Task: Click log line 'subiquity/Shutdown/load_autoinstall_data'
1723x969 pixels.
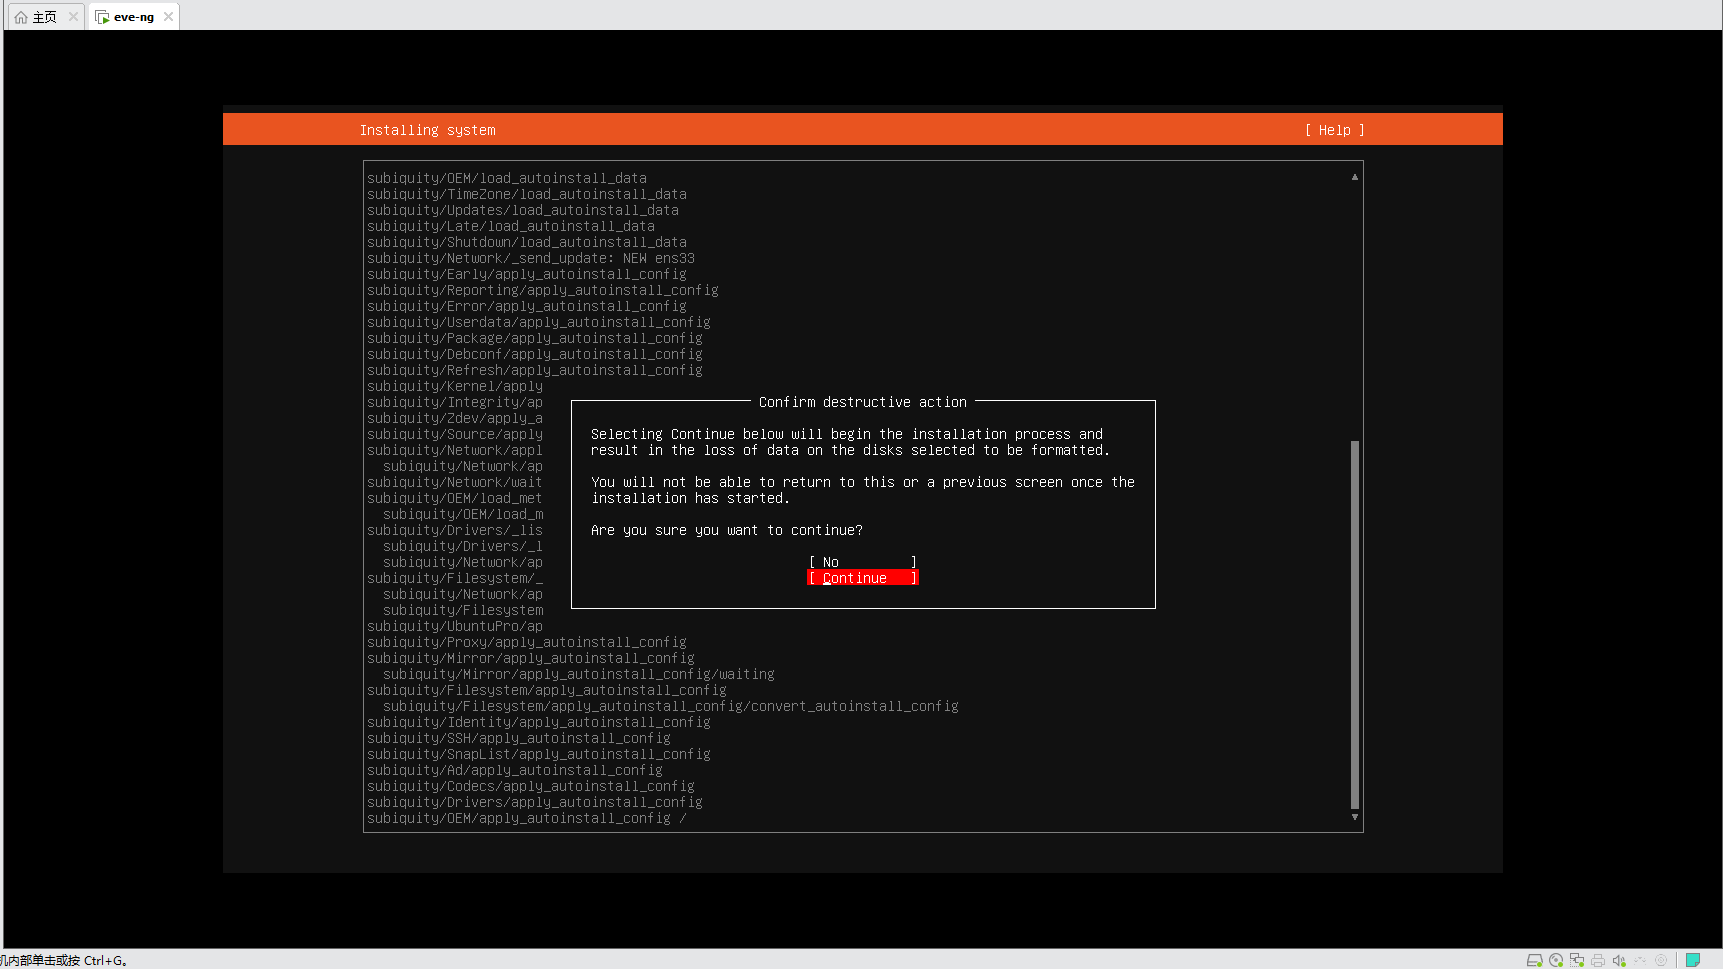Action: [x=527, y=242]
